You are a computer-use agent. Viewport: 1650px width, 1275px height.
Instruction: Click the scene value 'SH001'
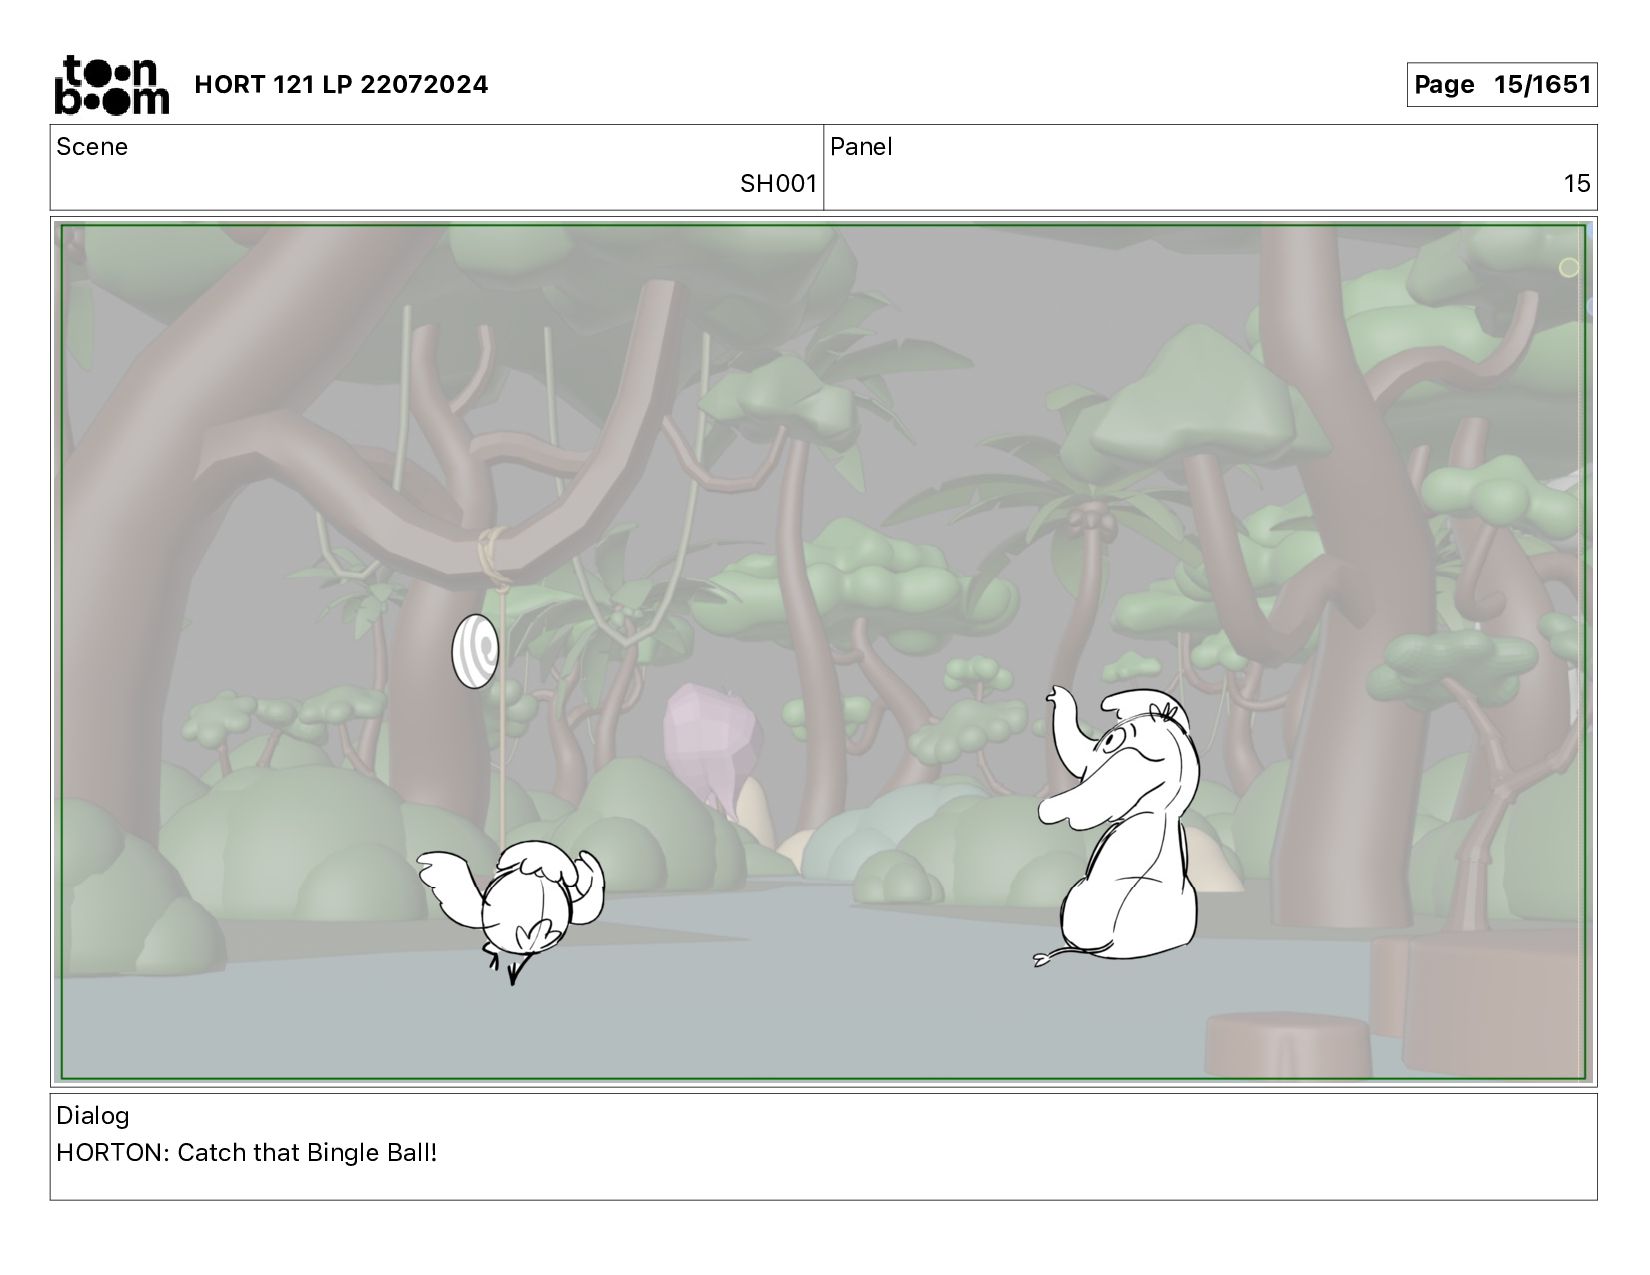[x=778, y=184]
